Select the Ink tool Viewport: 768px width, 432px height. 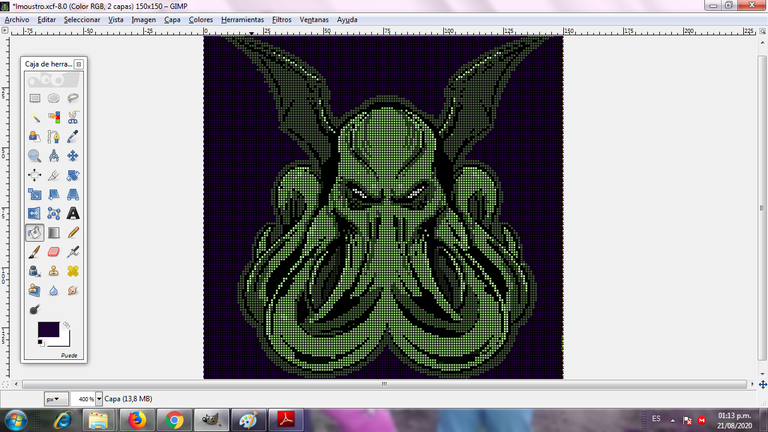pos(34,271)
